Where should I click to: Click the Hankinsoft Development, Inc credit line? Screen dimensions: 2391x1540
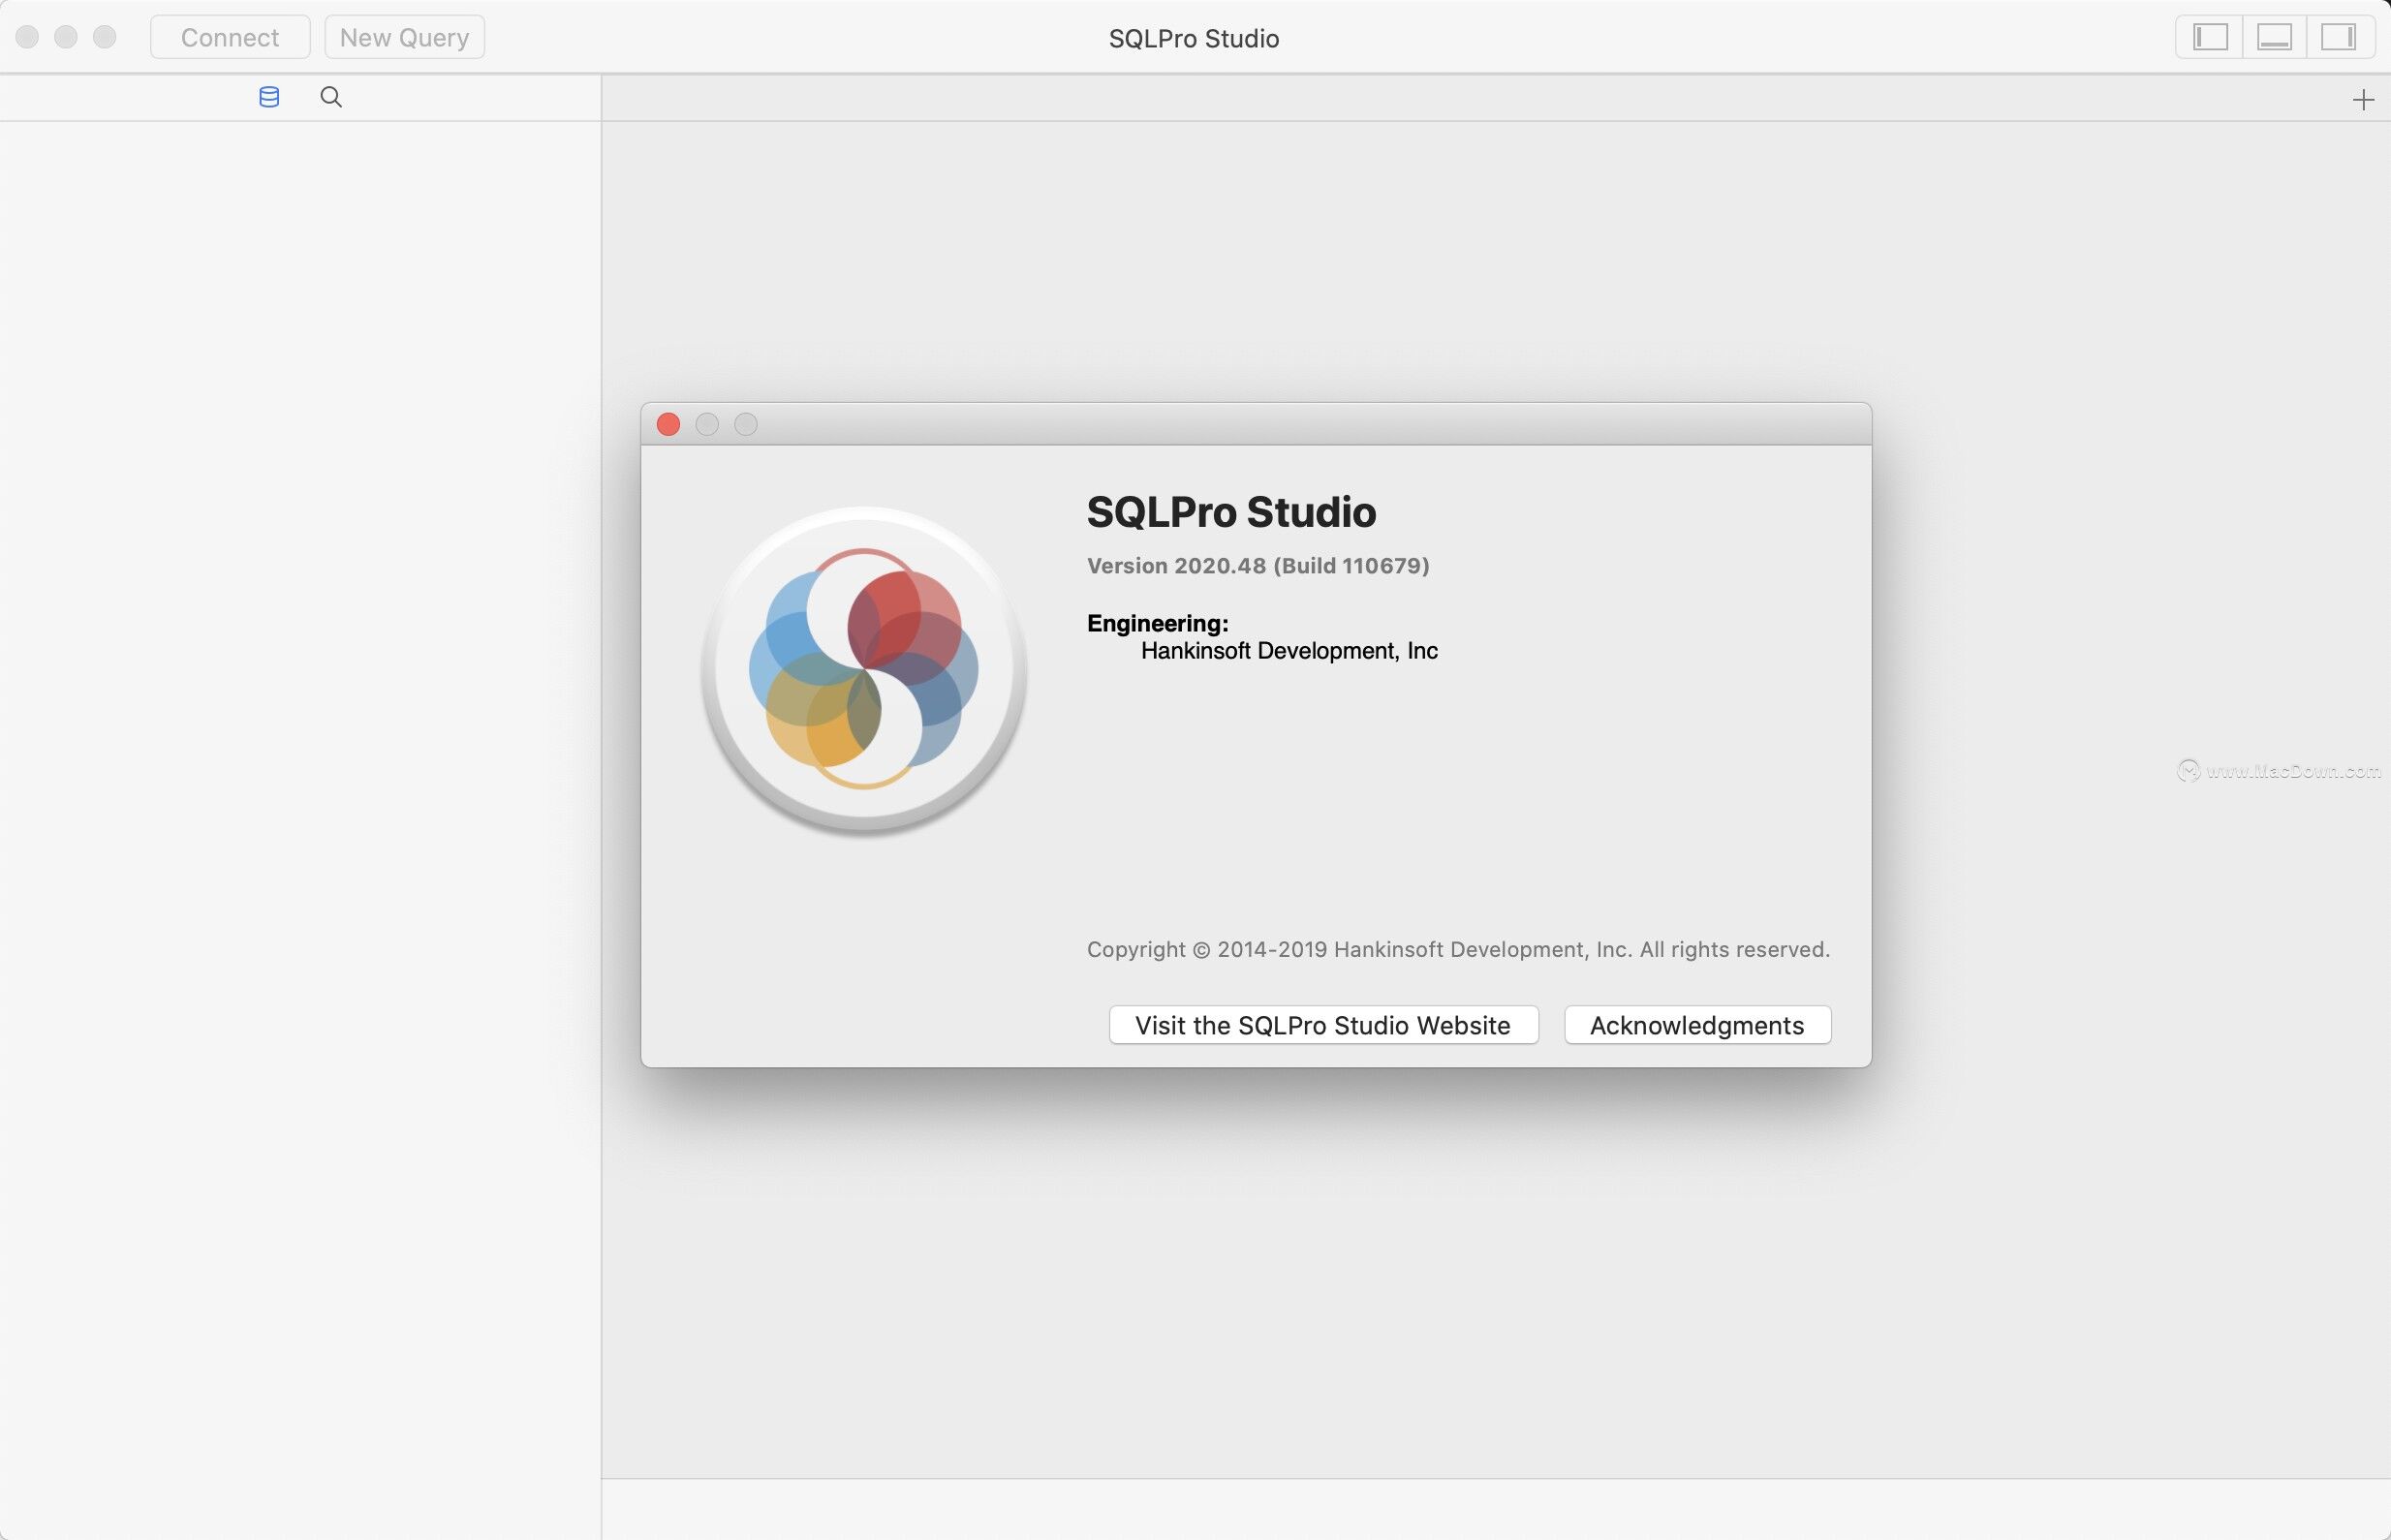[1289, 651]
